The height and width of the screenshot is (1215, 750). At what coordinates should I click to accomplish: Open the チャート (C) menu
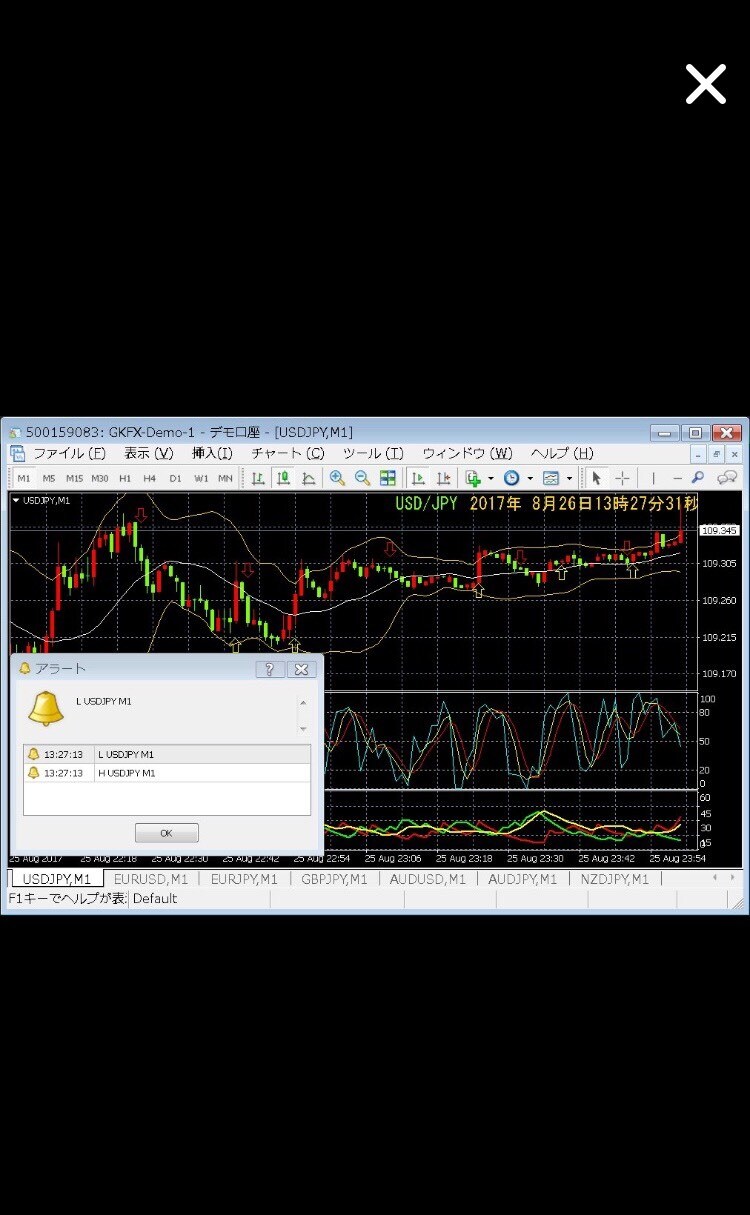[288, 453]
